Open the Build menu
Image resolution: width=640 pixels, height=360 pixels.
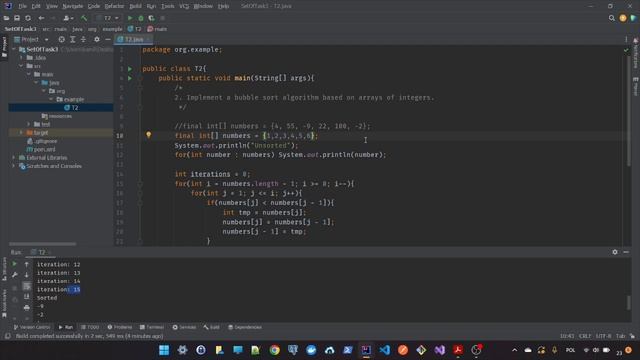135,6
